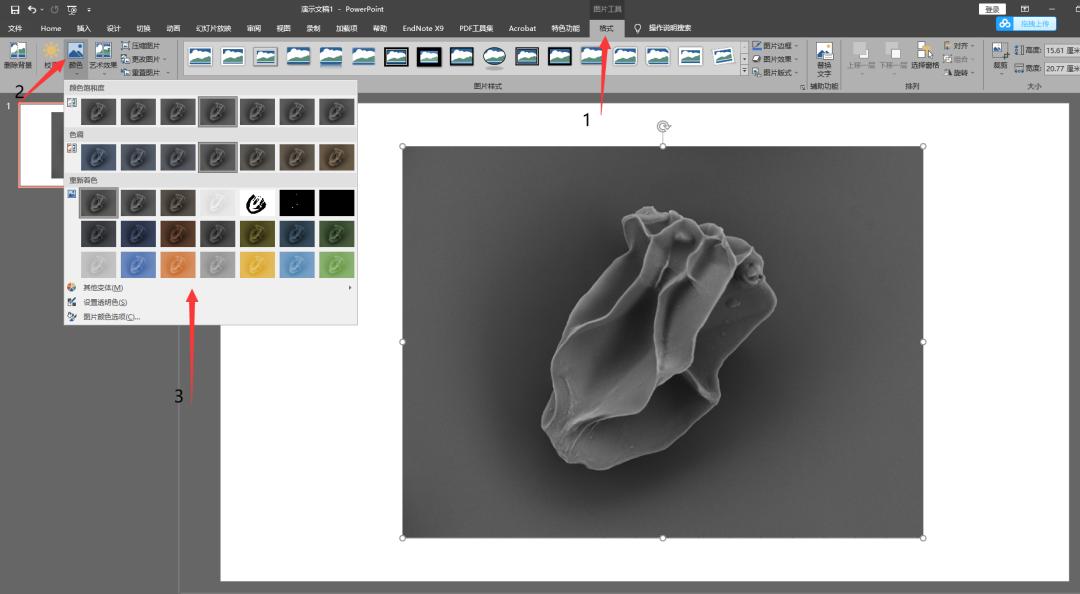Select the slide 1 thumbnail

pos(40,144)
